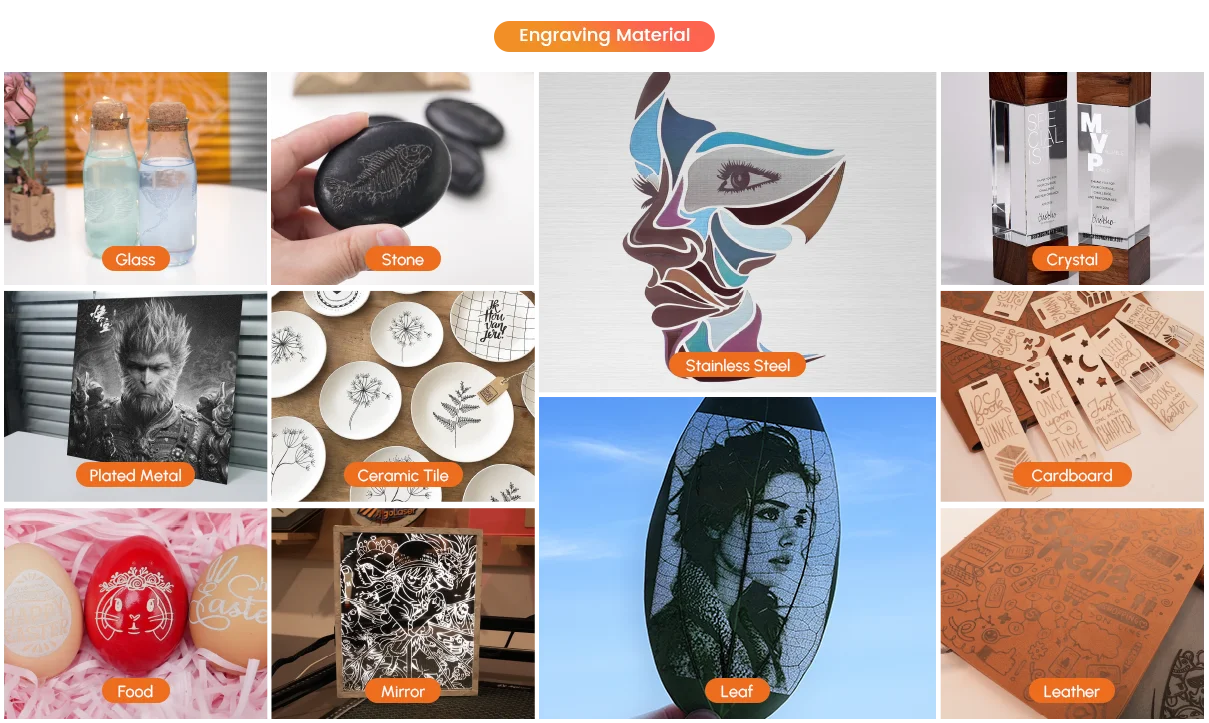This screenshot has width=1209, height=723.
Task: Select the Food label
Action: [x=135, y=691]
